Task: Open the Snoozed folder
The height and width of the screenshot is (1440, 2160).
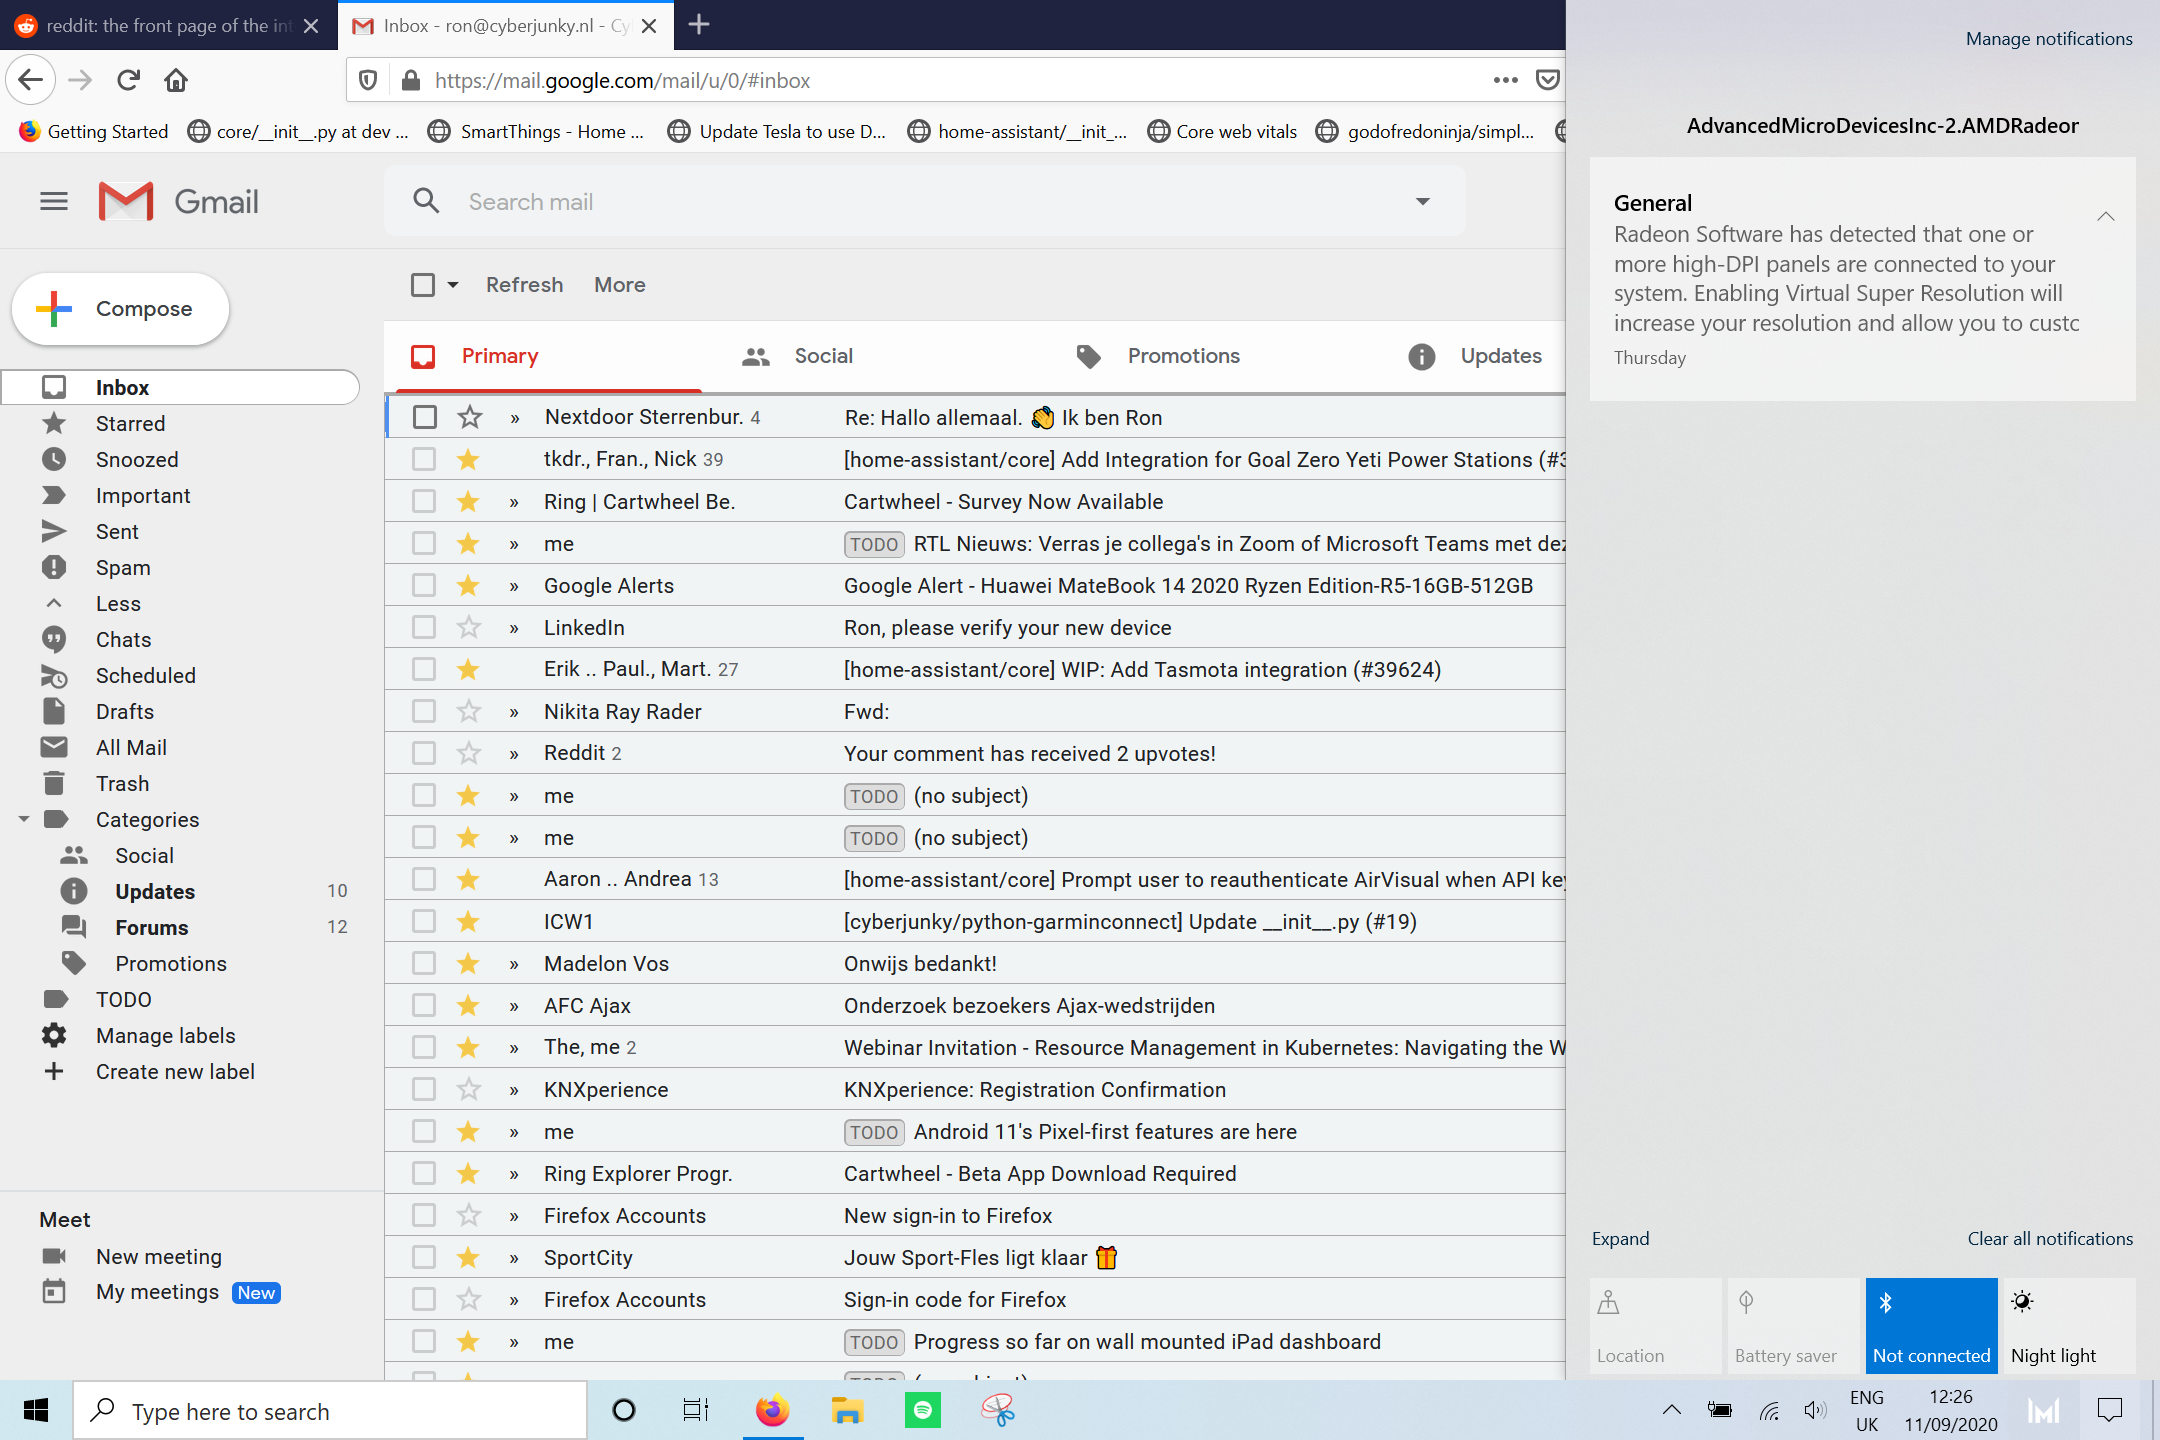Action: [x=137, y=460]
